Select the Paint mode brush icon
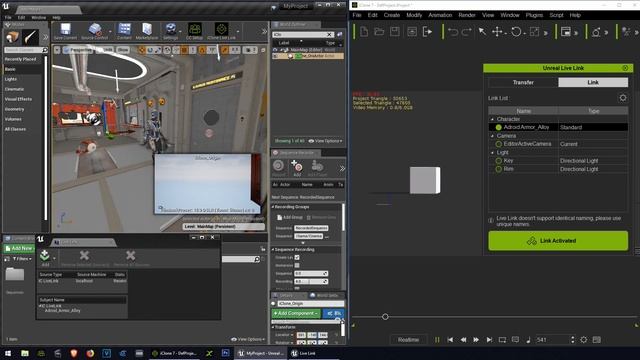Image resolution: width=640 pixels, height=360 pixels. (x=31, y=37)
